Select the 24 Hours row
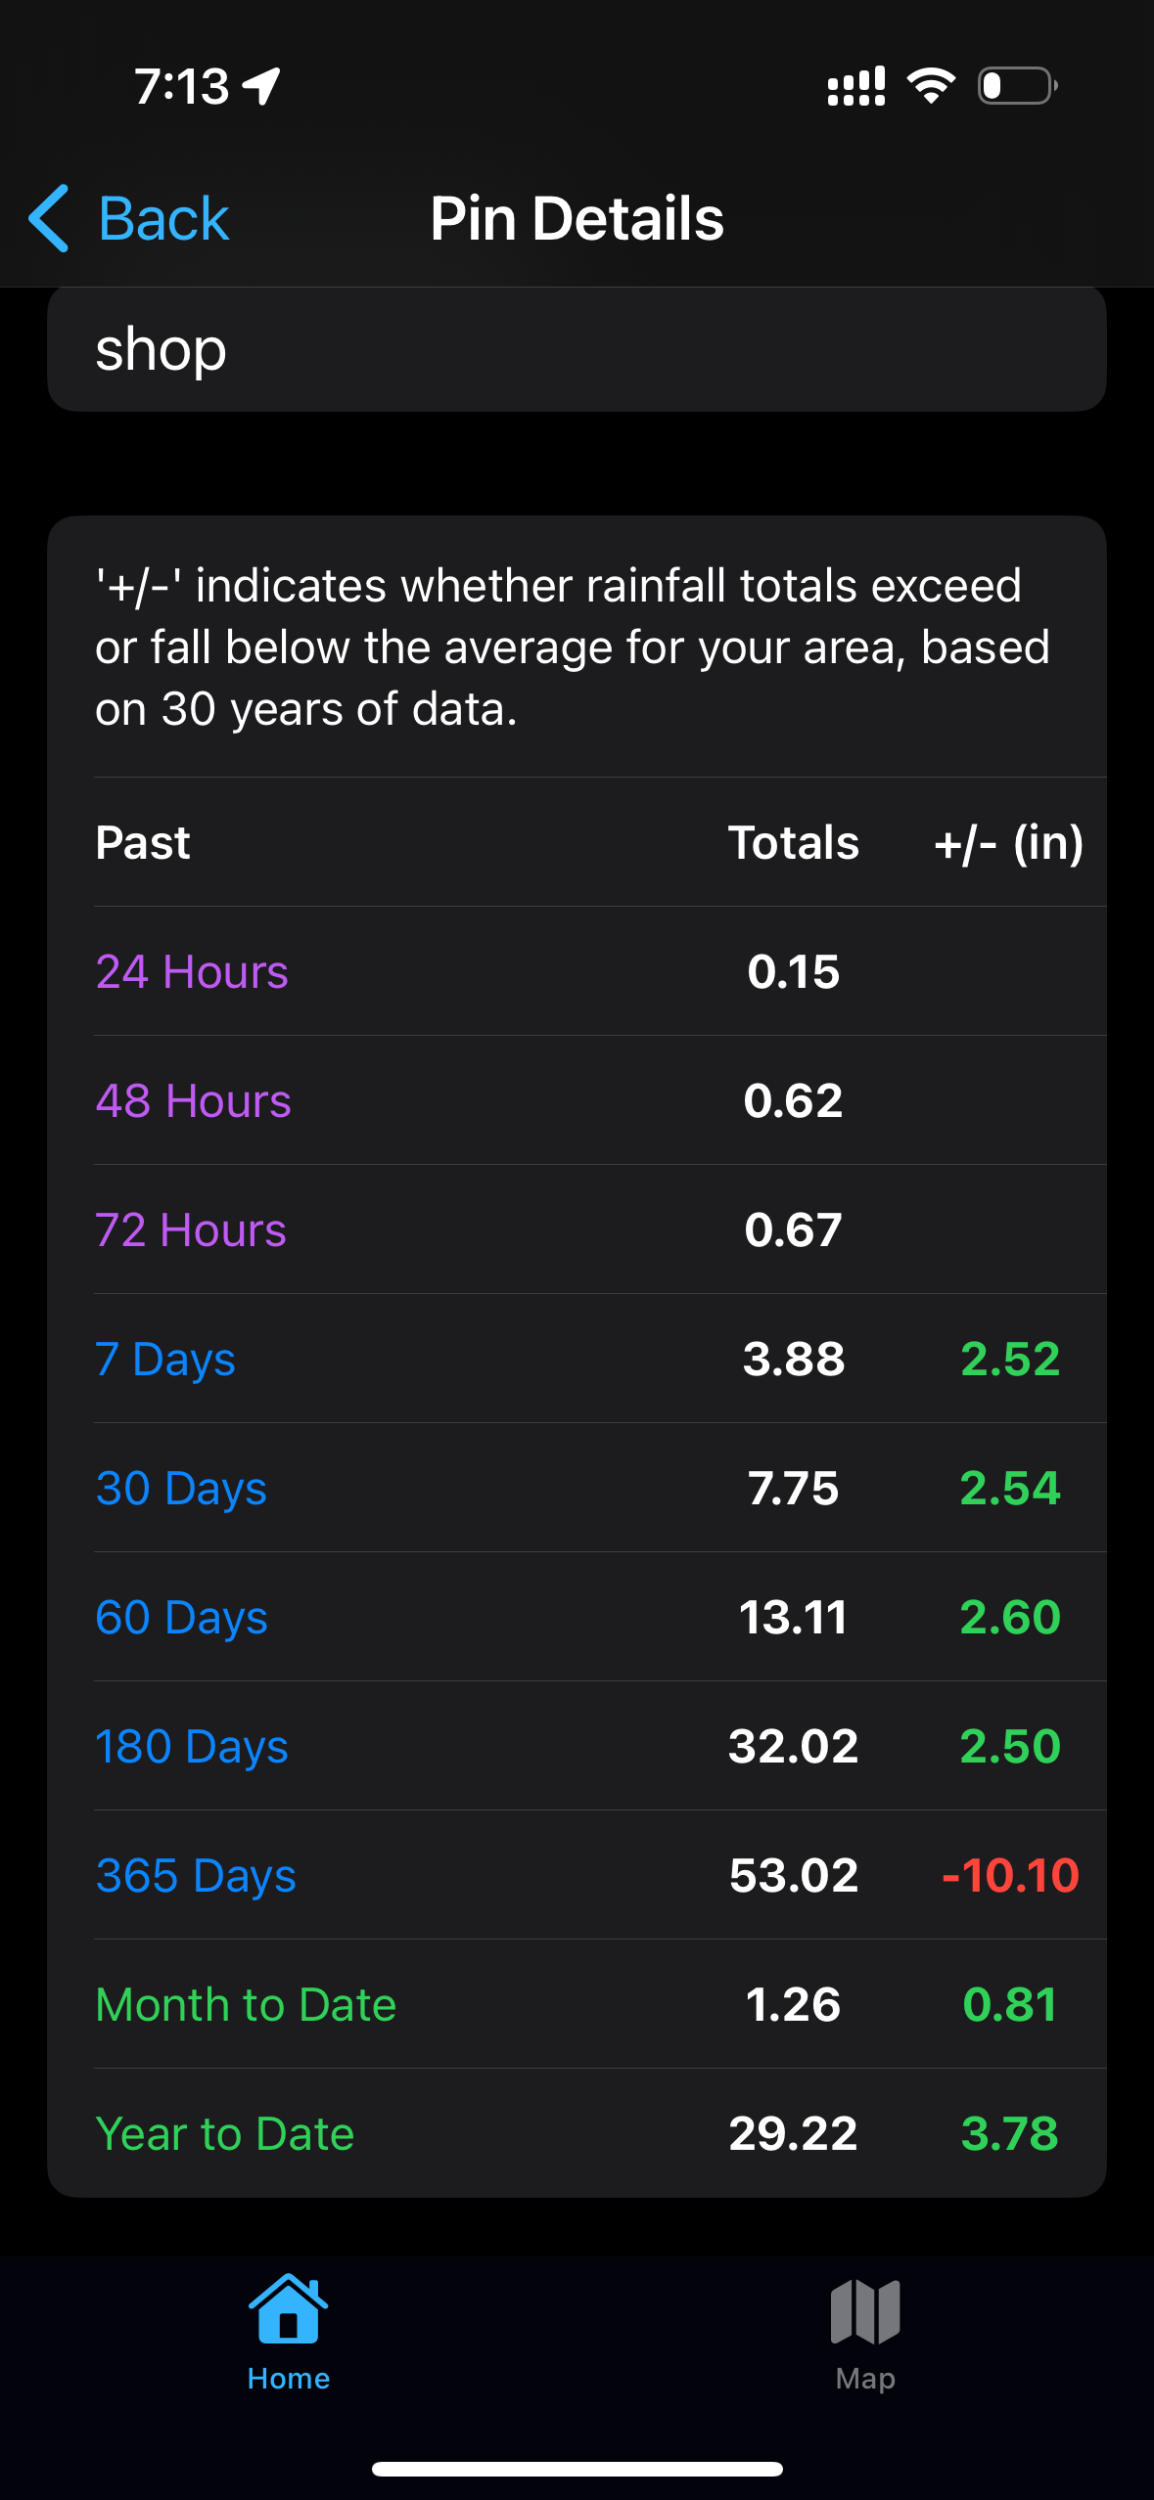The height and width of the screenshot is (2500, 1154). (x=600, y=971)
